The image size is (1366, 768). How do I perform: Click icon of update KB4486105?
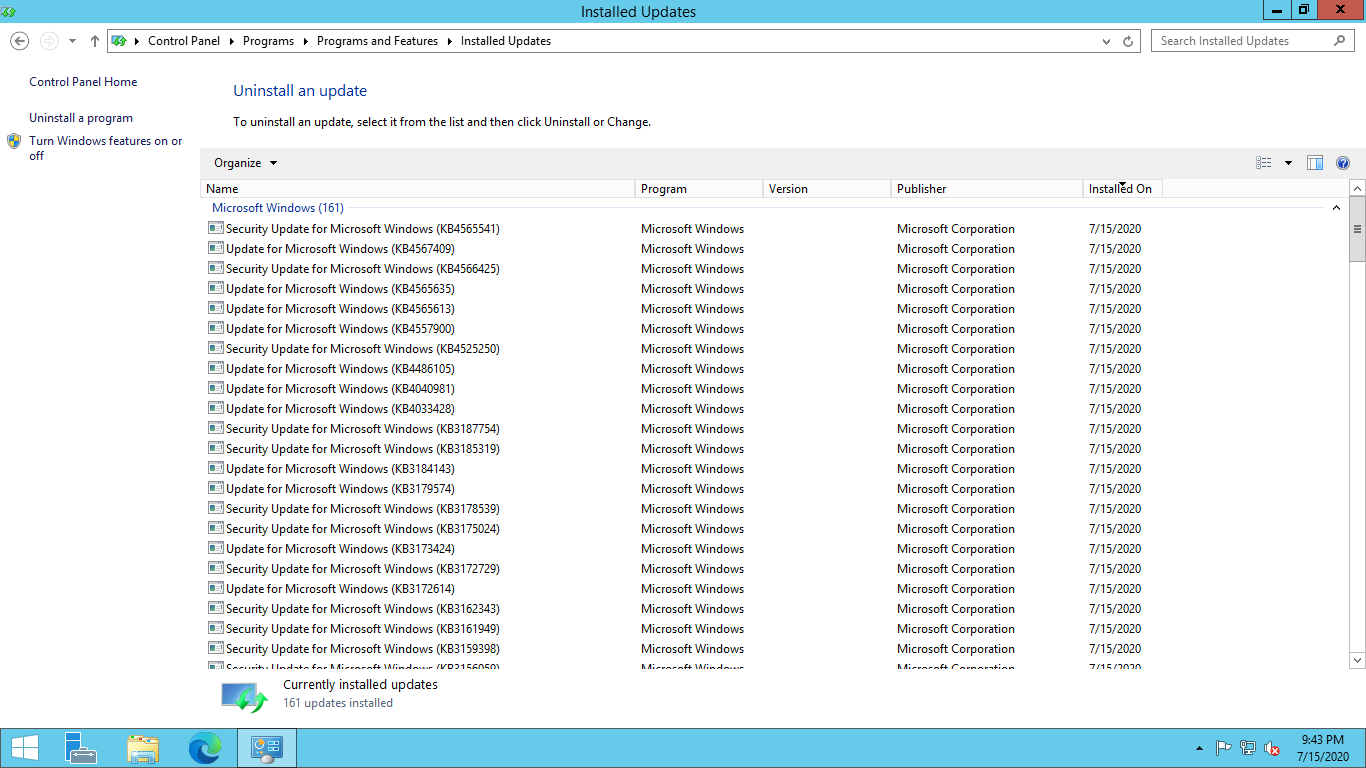[x=216, y=368]
